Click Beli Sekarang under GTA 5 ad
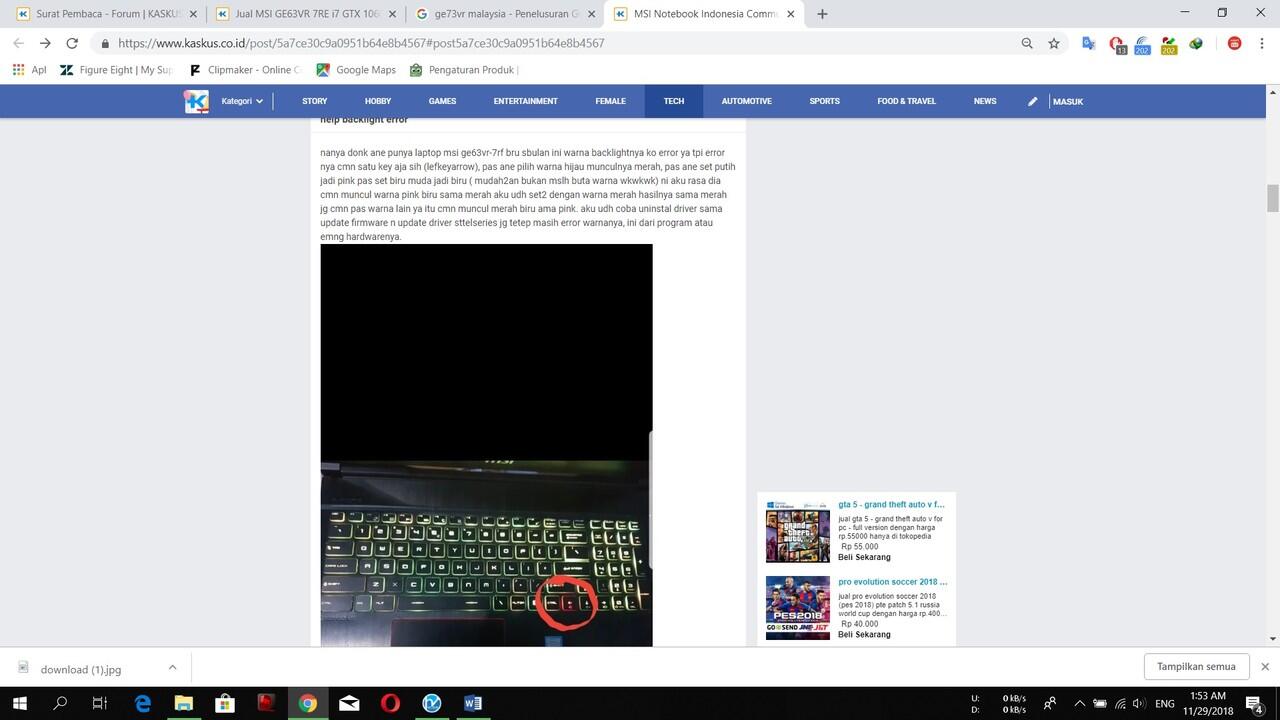1280x720 pixels. pos(864,557)
